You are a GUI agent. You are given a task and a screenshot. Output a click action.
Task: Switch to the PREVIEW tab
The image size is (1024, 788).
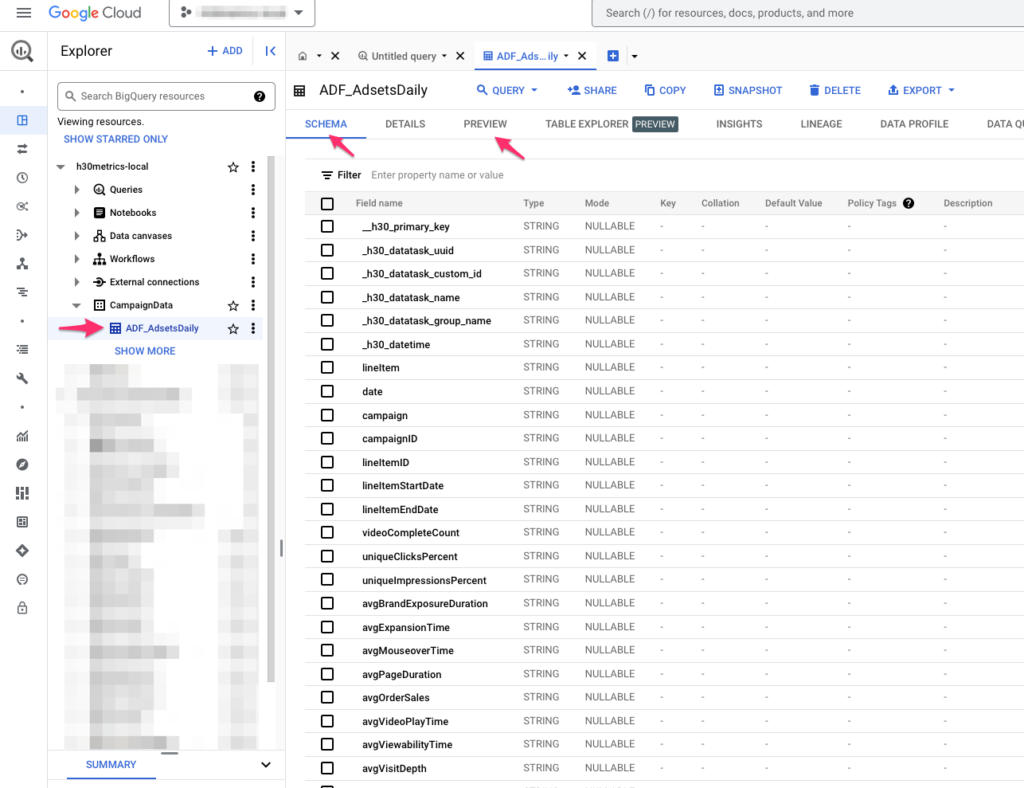pyautogui.click(x=485, y=124)
